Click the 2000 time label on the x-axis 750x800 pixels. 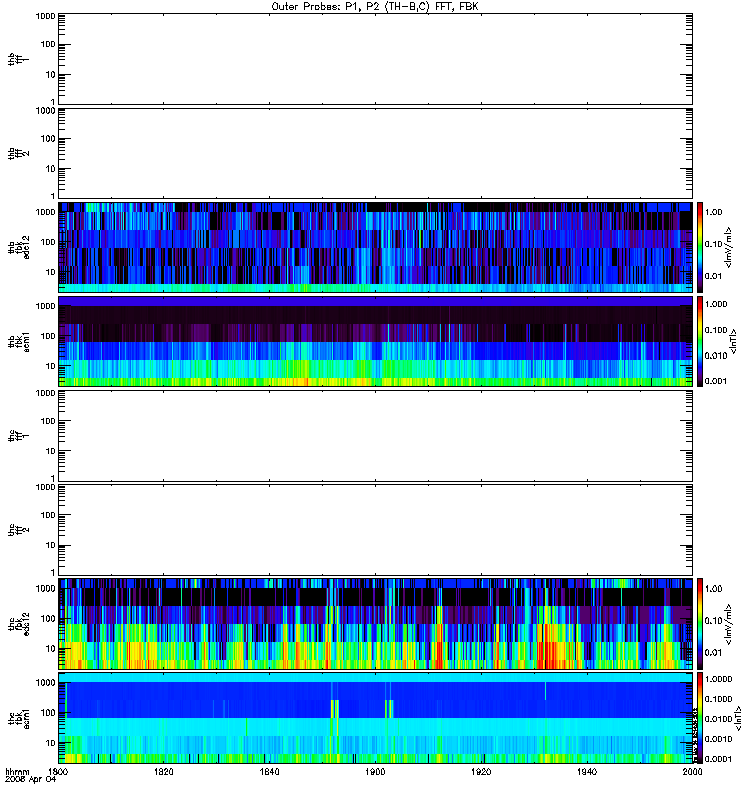pyautogui.click(x=692, y=771)
